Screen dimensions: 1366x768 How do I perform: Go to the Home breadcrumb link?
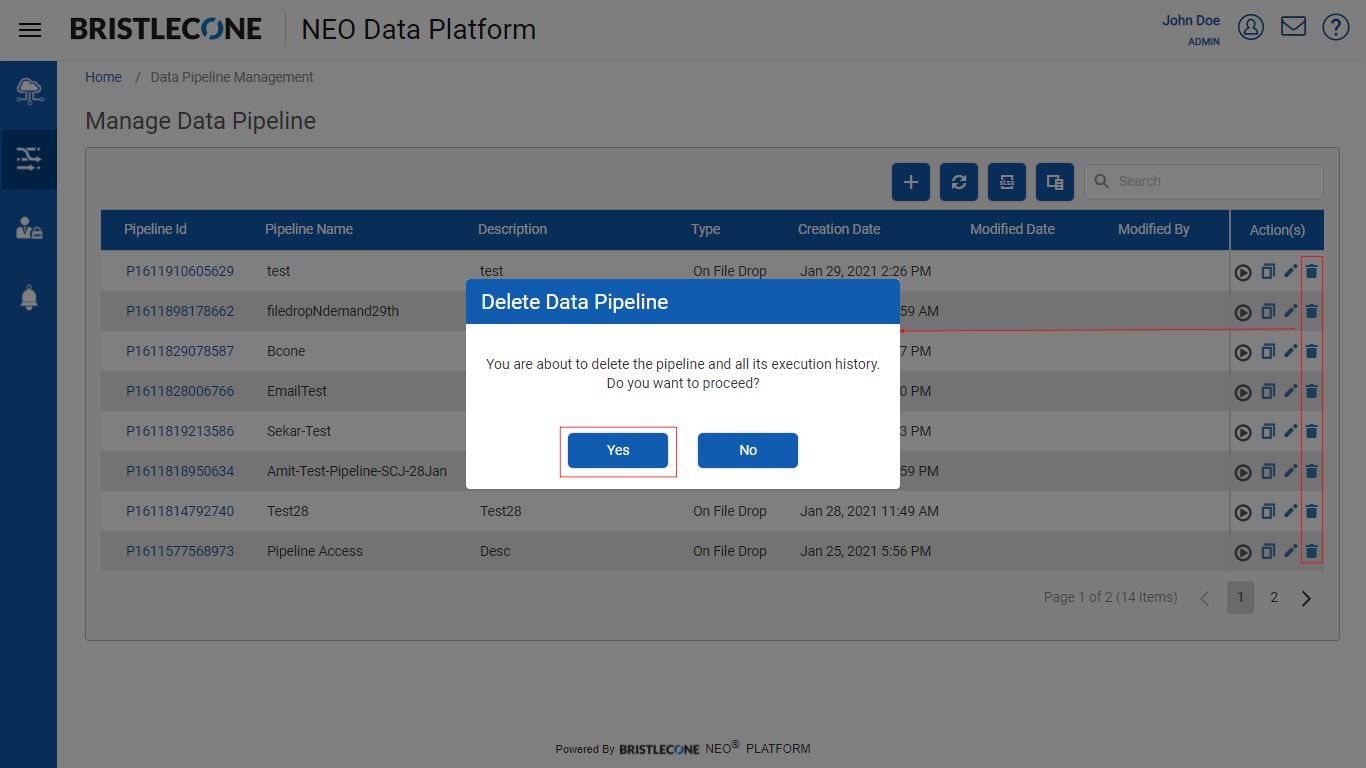click(x=103, y=77)
